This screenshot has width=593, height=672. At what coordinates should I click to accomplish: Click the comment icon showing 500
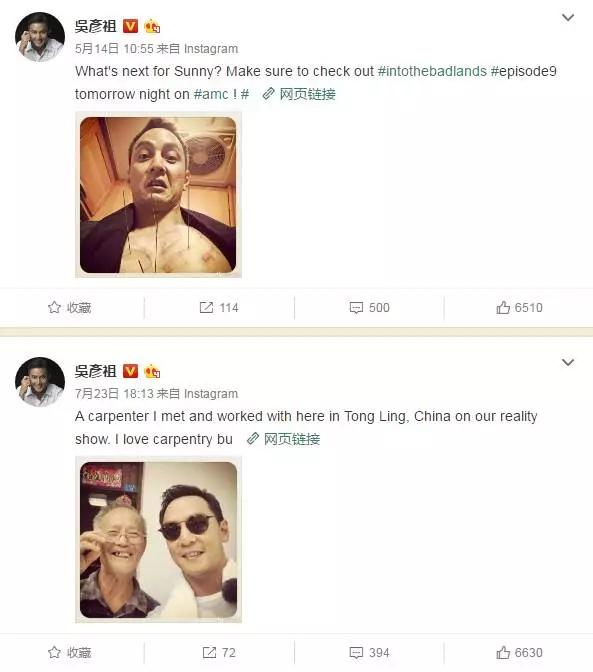point(356,308)
